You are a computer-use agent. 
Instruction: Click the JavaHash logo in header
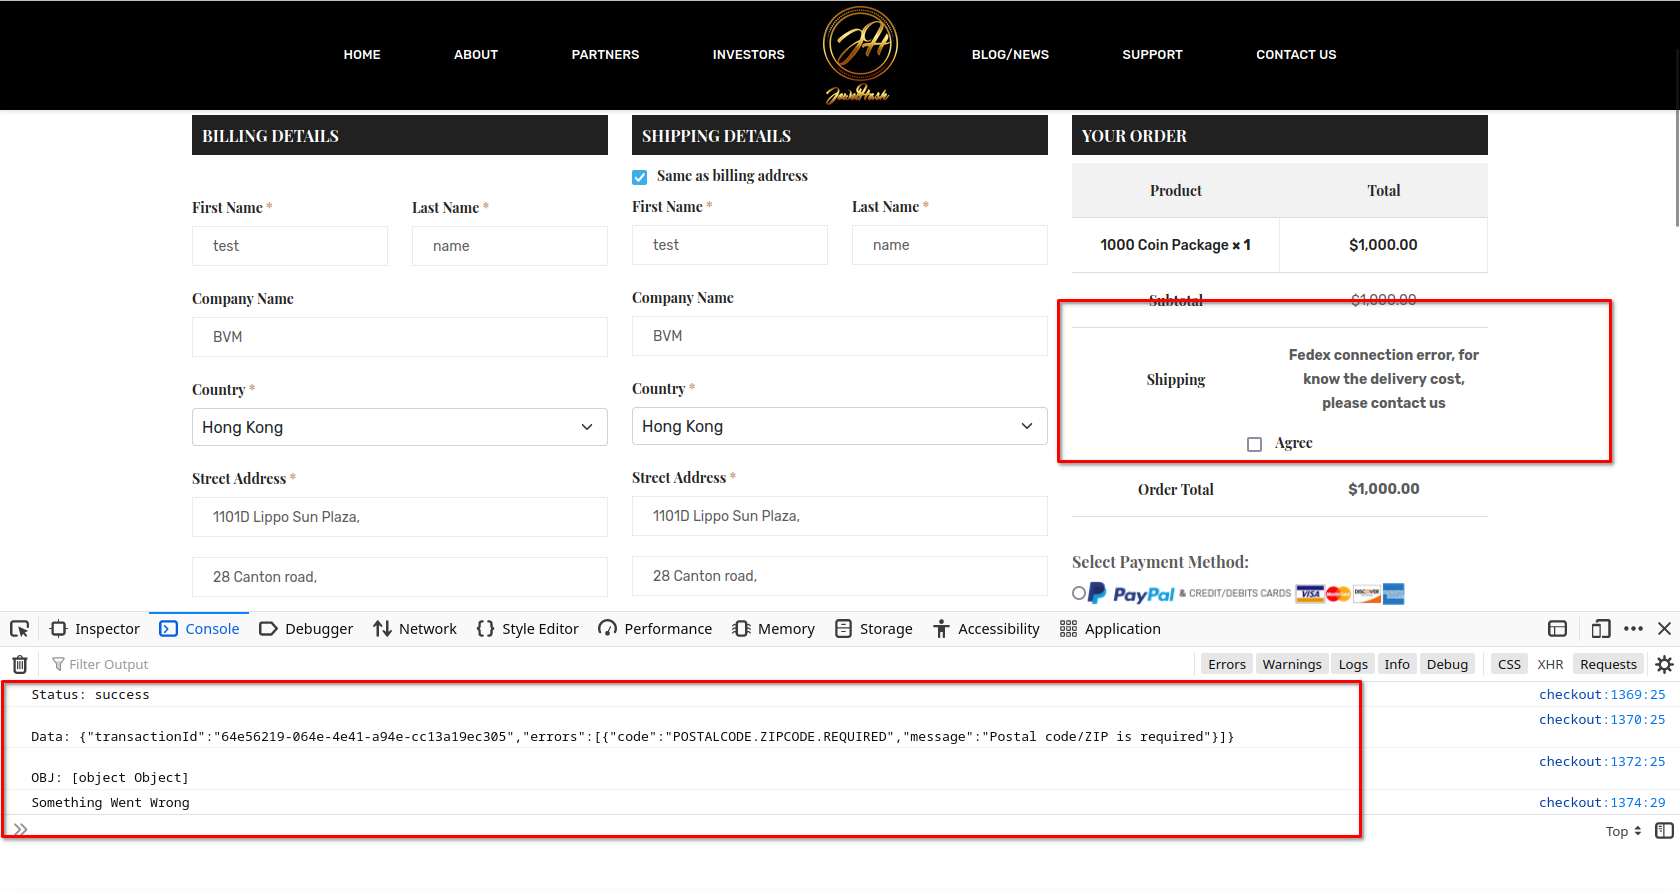coord(859,54)
